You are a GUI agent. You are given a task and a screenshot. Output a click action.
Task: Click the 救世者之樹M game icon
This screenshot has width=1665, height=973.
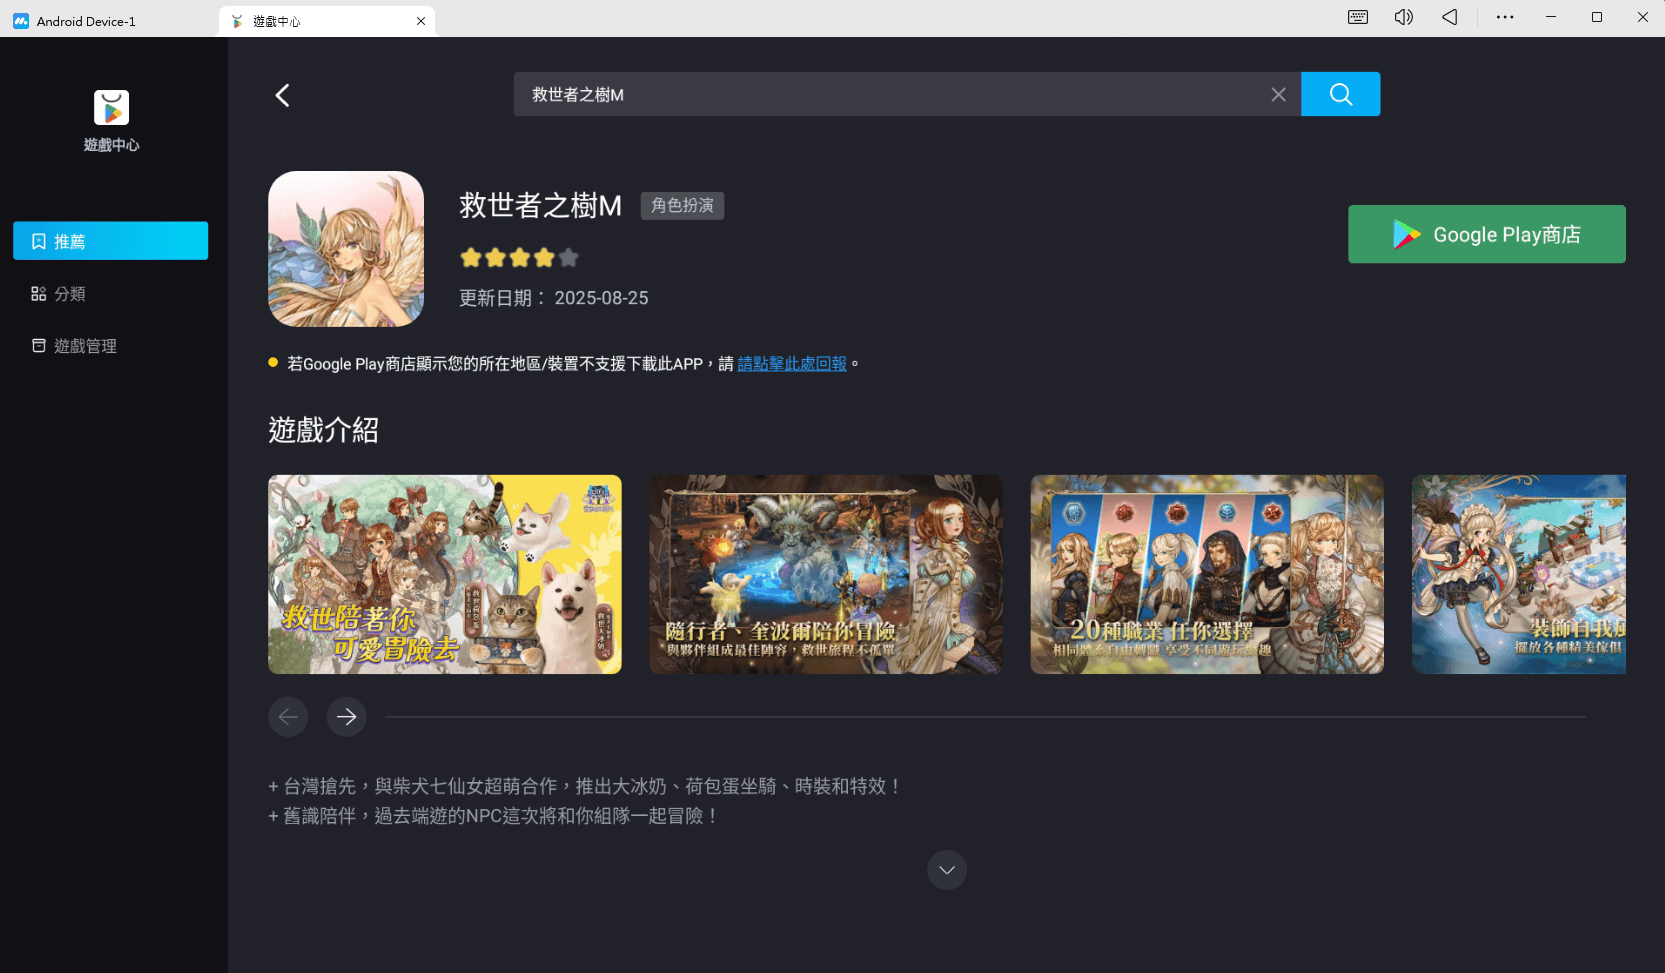coord(346,249)
